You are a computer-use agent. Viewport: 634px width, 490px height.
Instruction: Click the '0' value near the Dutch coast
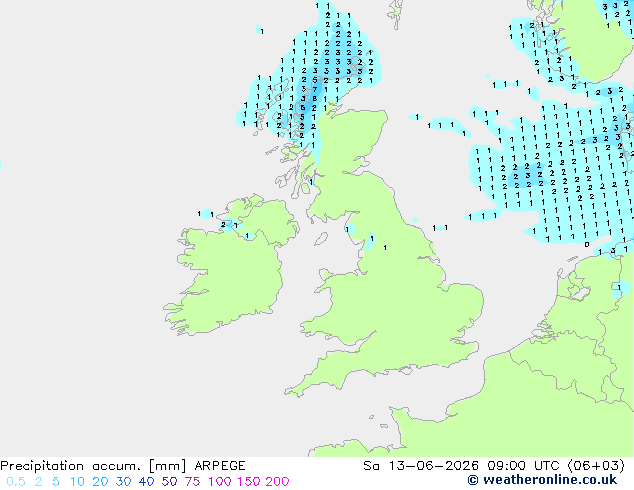tap(587, 245)
